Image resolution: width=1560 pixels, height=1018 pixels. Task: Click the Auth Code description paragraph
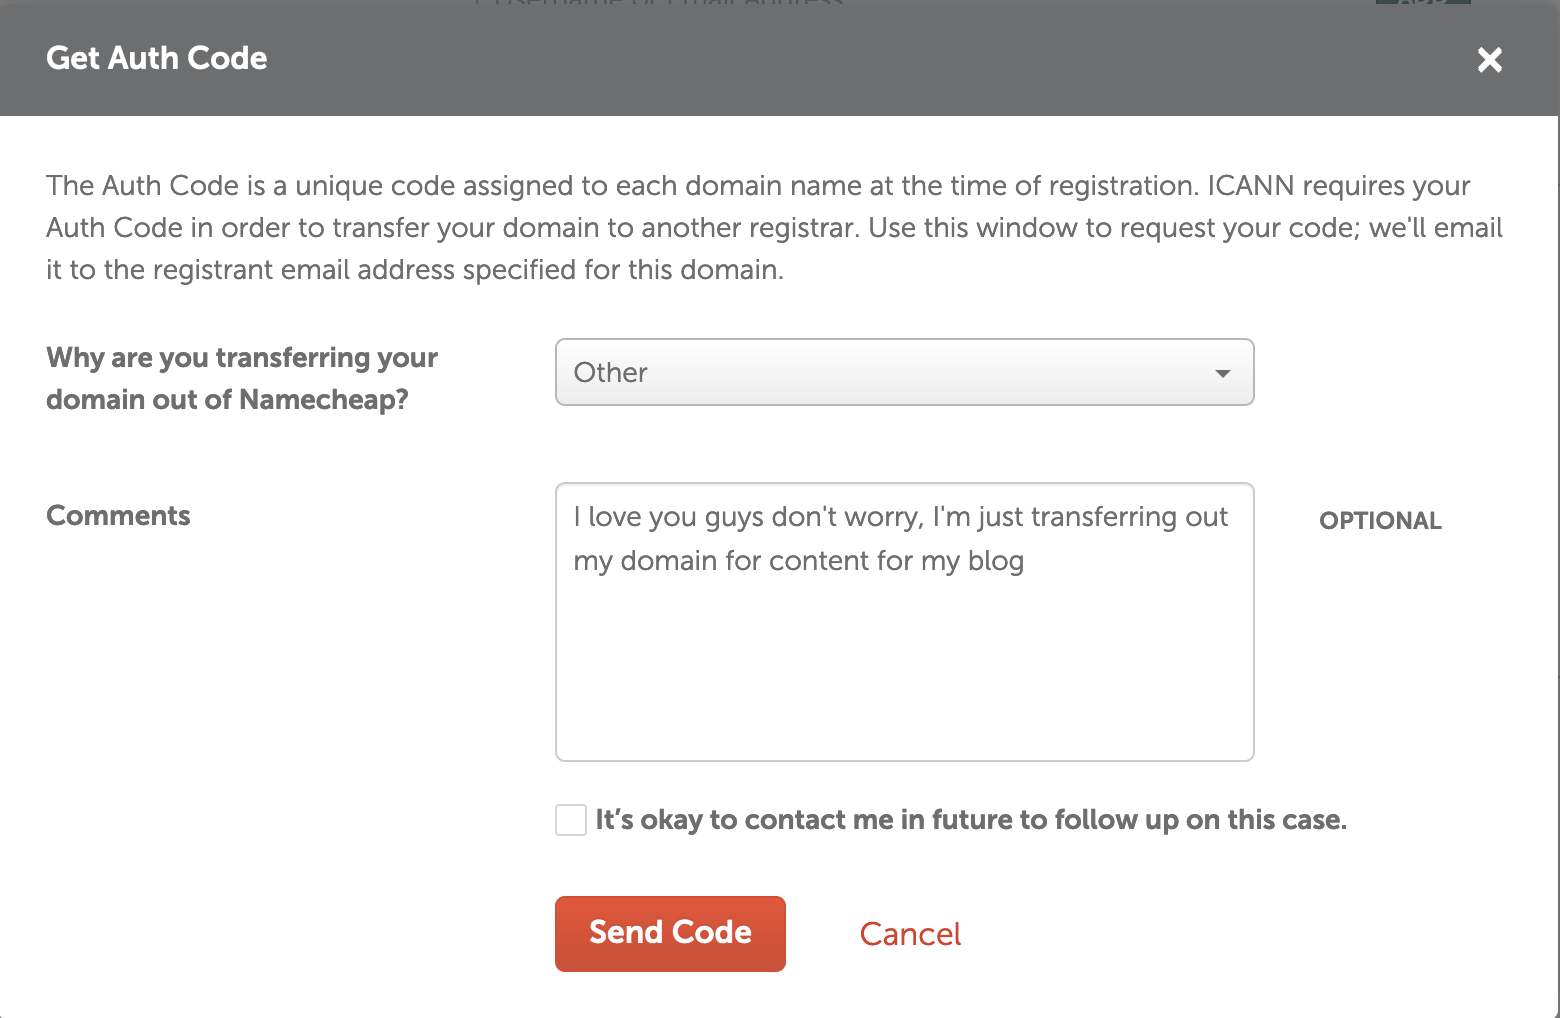[x=774, y=227]
